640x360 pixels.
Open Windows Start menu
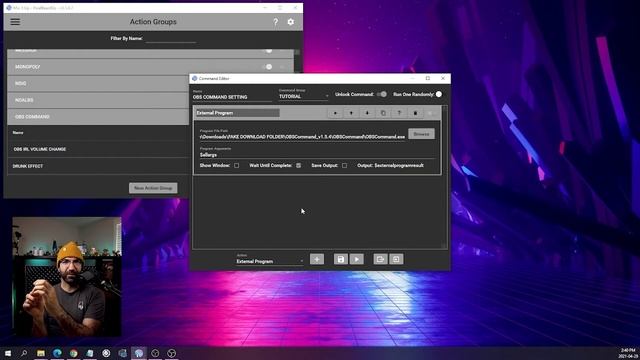pos(8,353)
